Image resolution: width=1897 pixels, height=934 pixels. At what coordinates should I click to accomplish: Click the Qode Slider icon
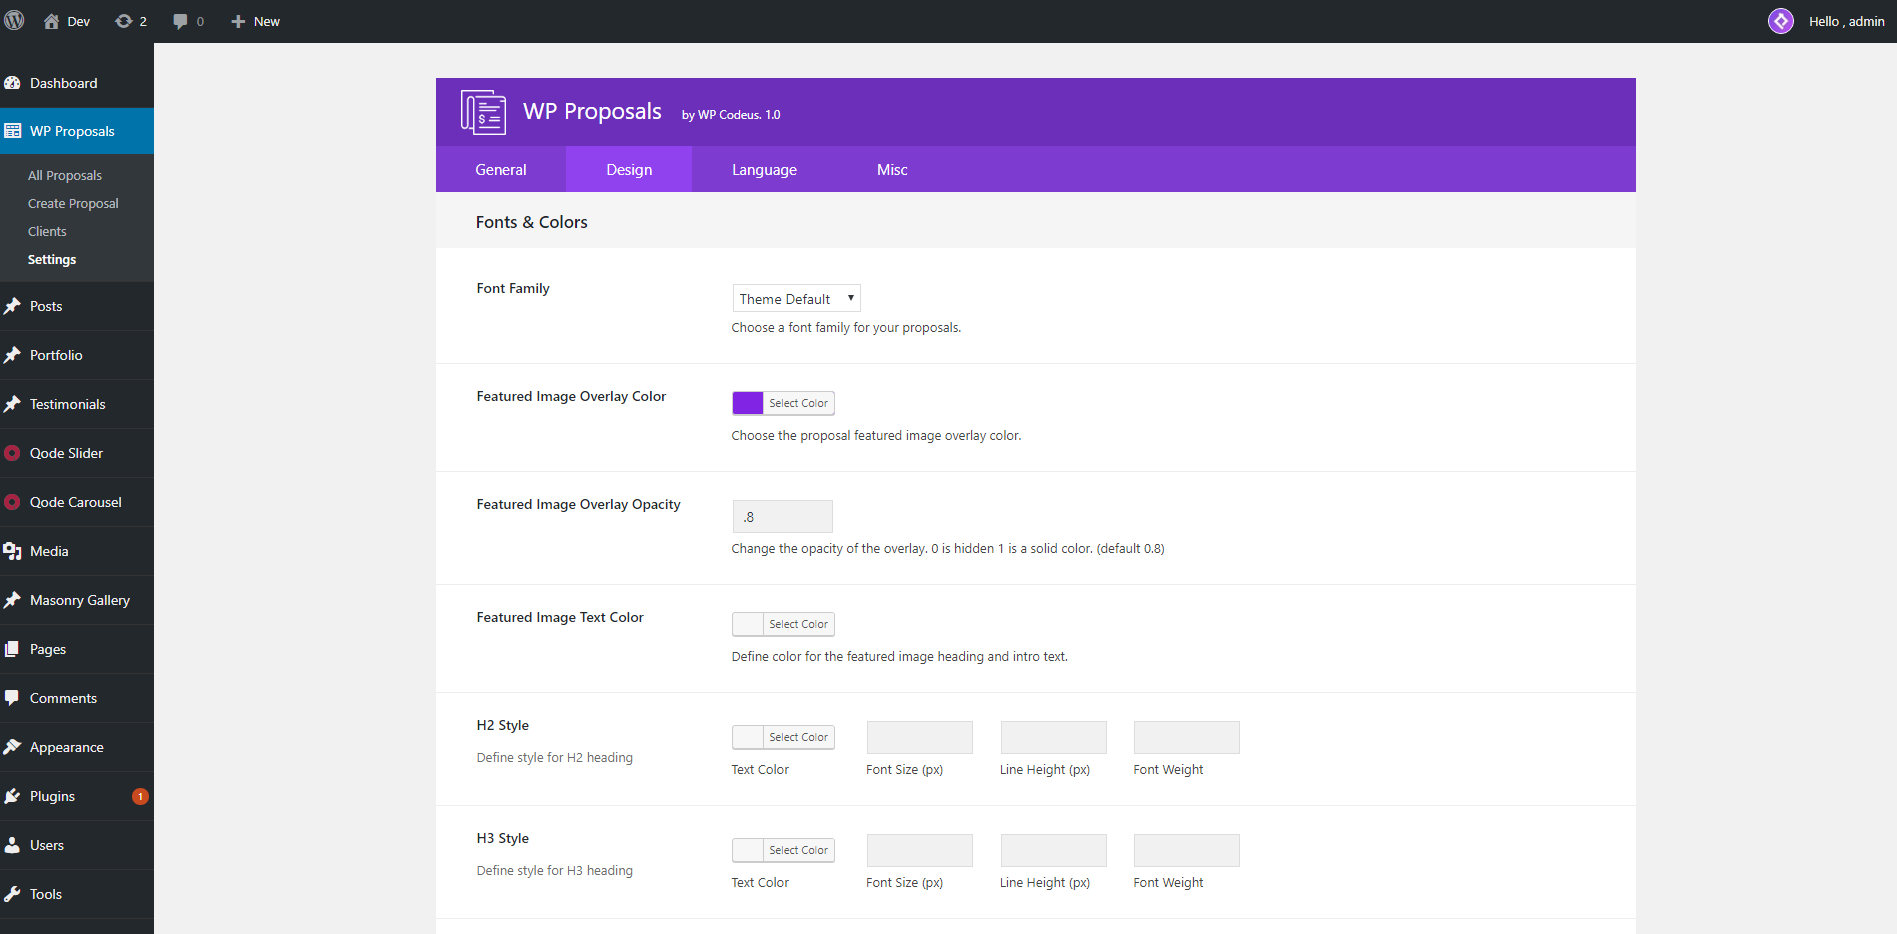(x=12, y=453)
